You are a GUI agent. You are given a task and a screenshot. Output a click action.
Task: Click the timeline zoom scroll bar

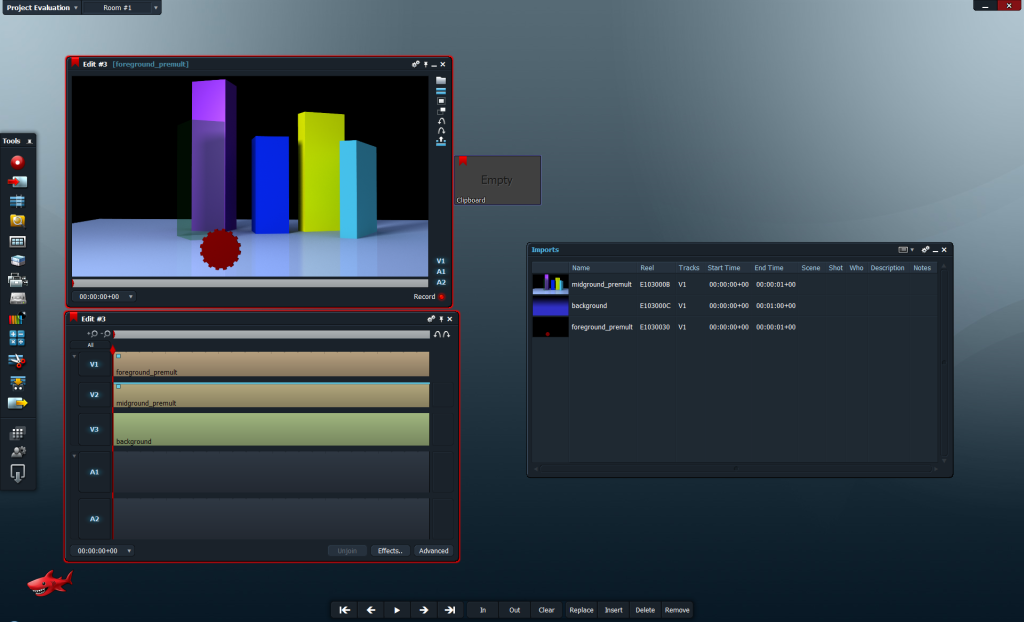(x=272, y=335)
